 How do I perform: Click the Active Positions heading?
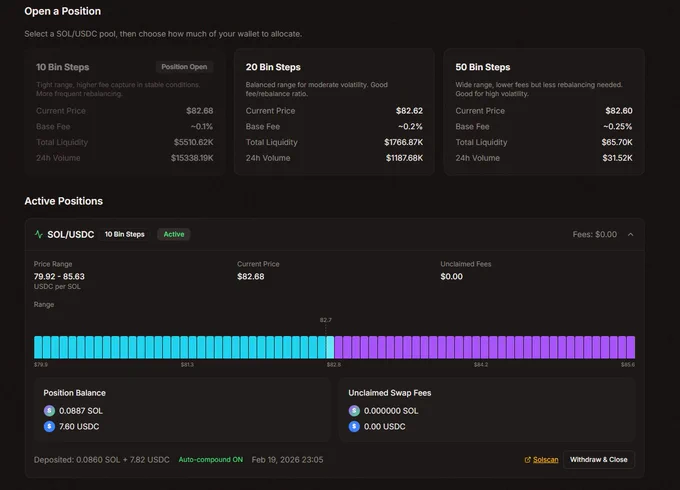click(64, 201)
